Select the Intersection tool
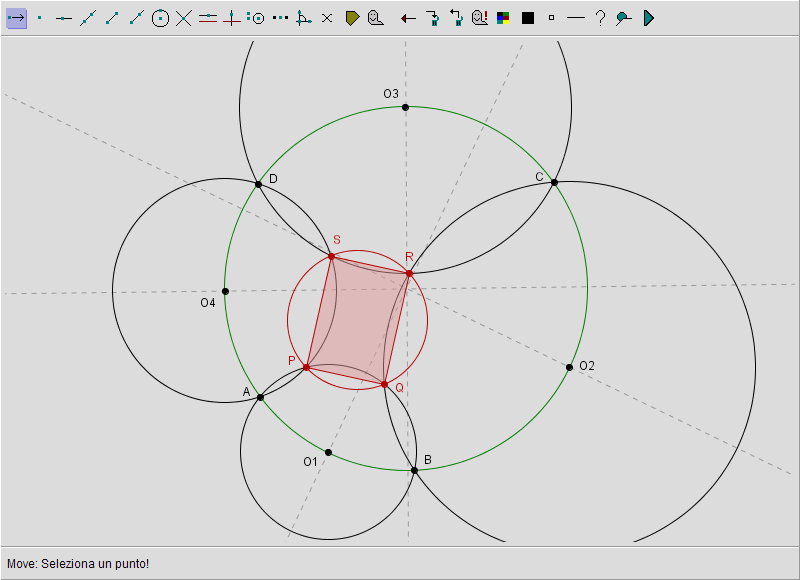The width and height of the screenshot is (800, 580). pyautogui.click(x=184, y=18)
